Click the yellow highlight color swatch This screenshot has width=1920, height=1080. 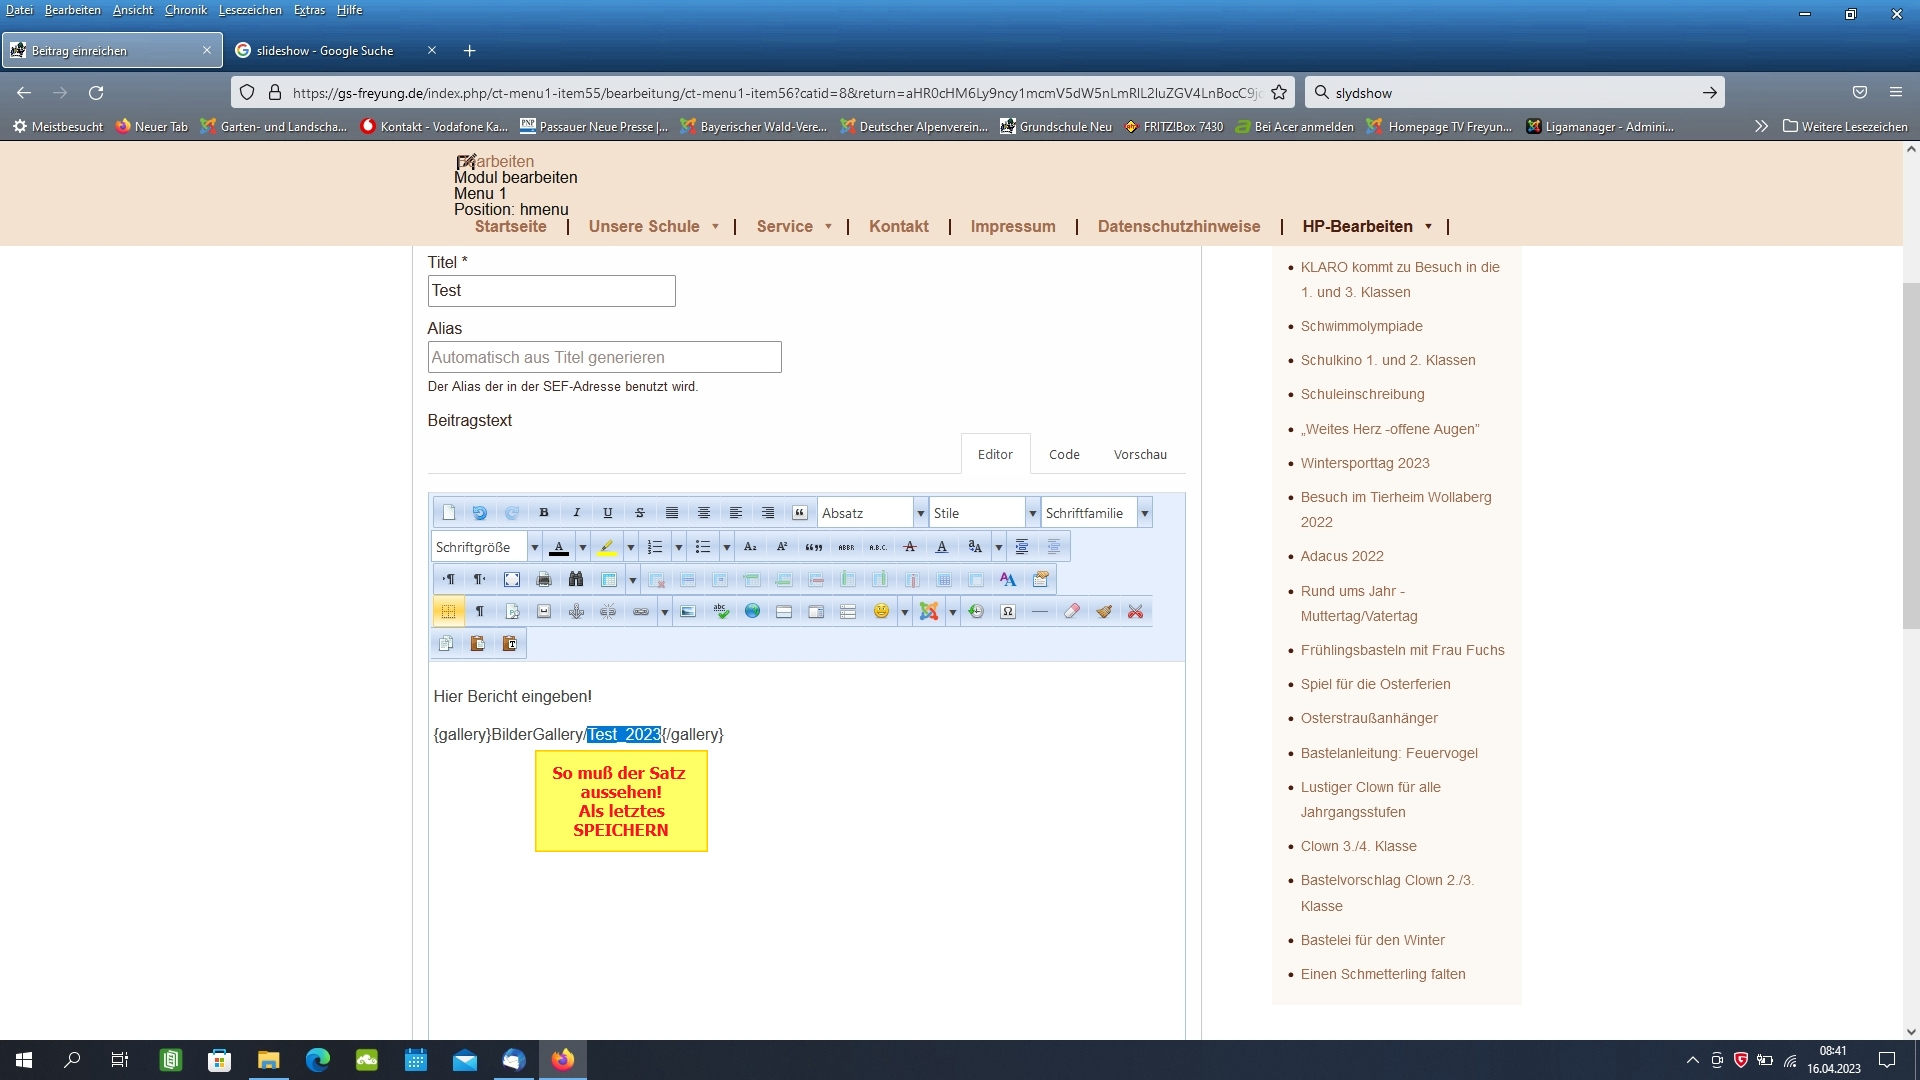click(606, 547)
